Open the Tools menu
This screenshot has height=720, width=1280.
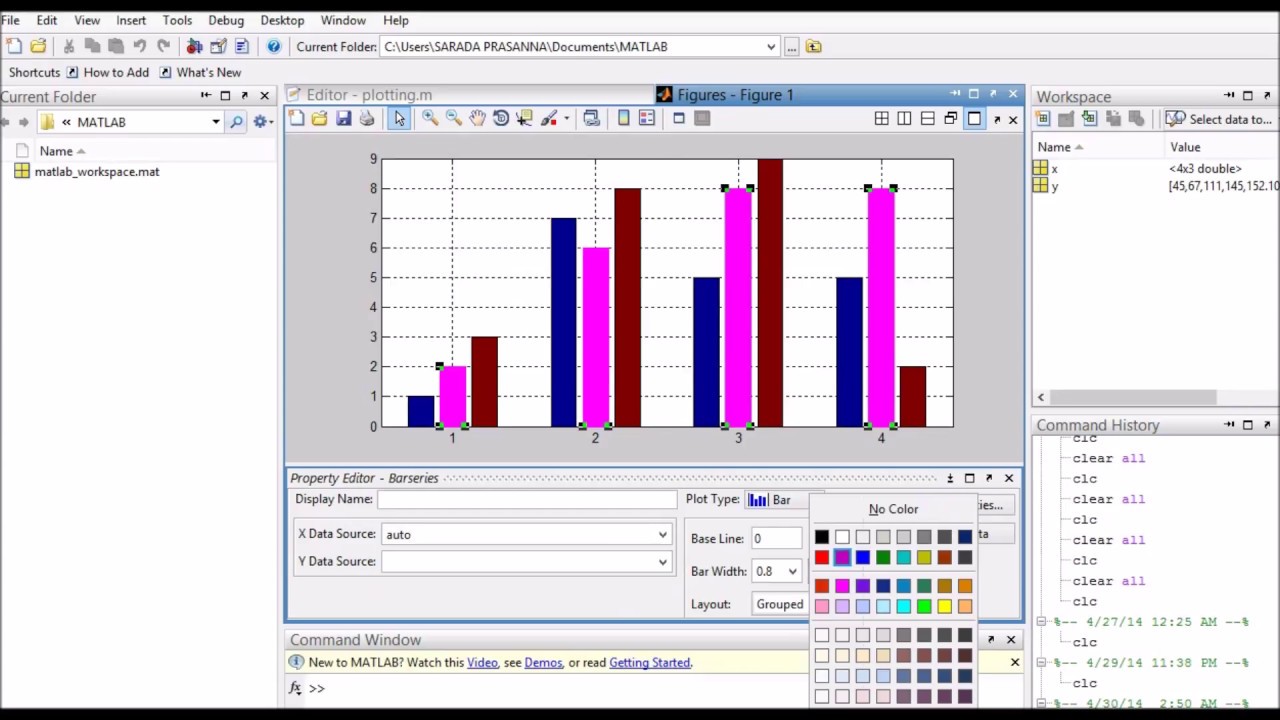[177, 20]
